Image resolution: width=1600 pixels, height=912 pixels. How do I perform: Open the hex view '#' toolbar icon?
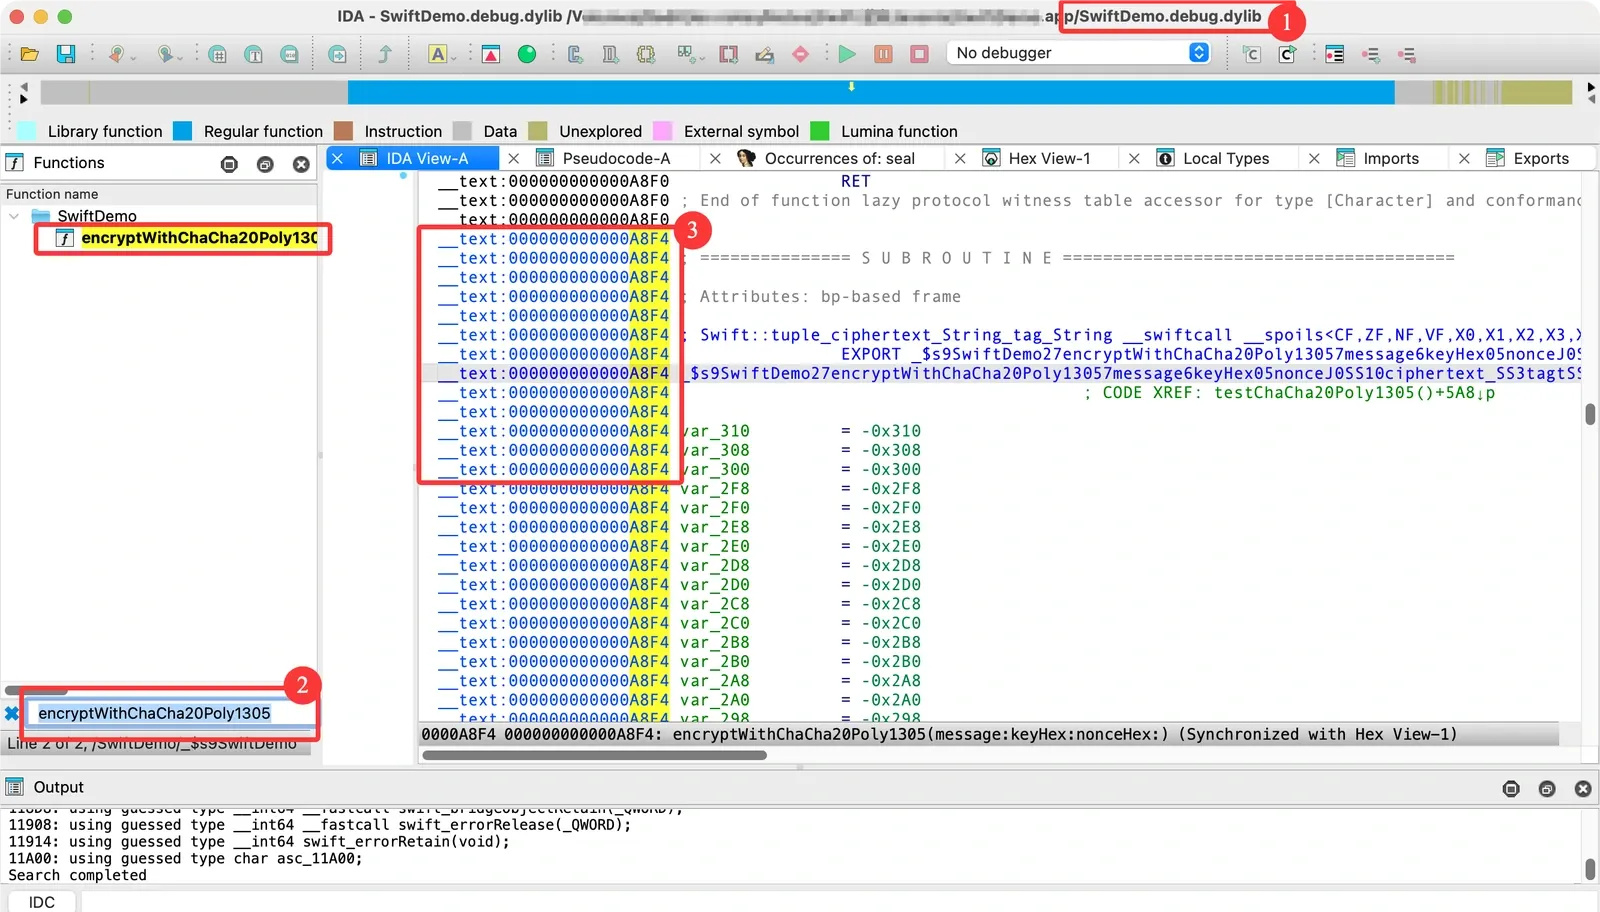(x=218, y=54)
